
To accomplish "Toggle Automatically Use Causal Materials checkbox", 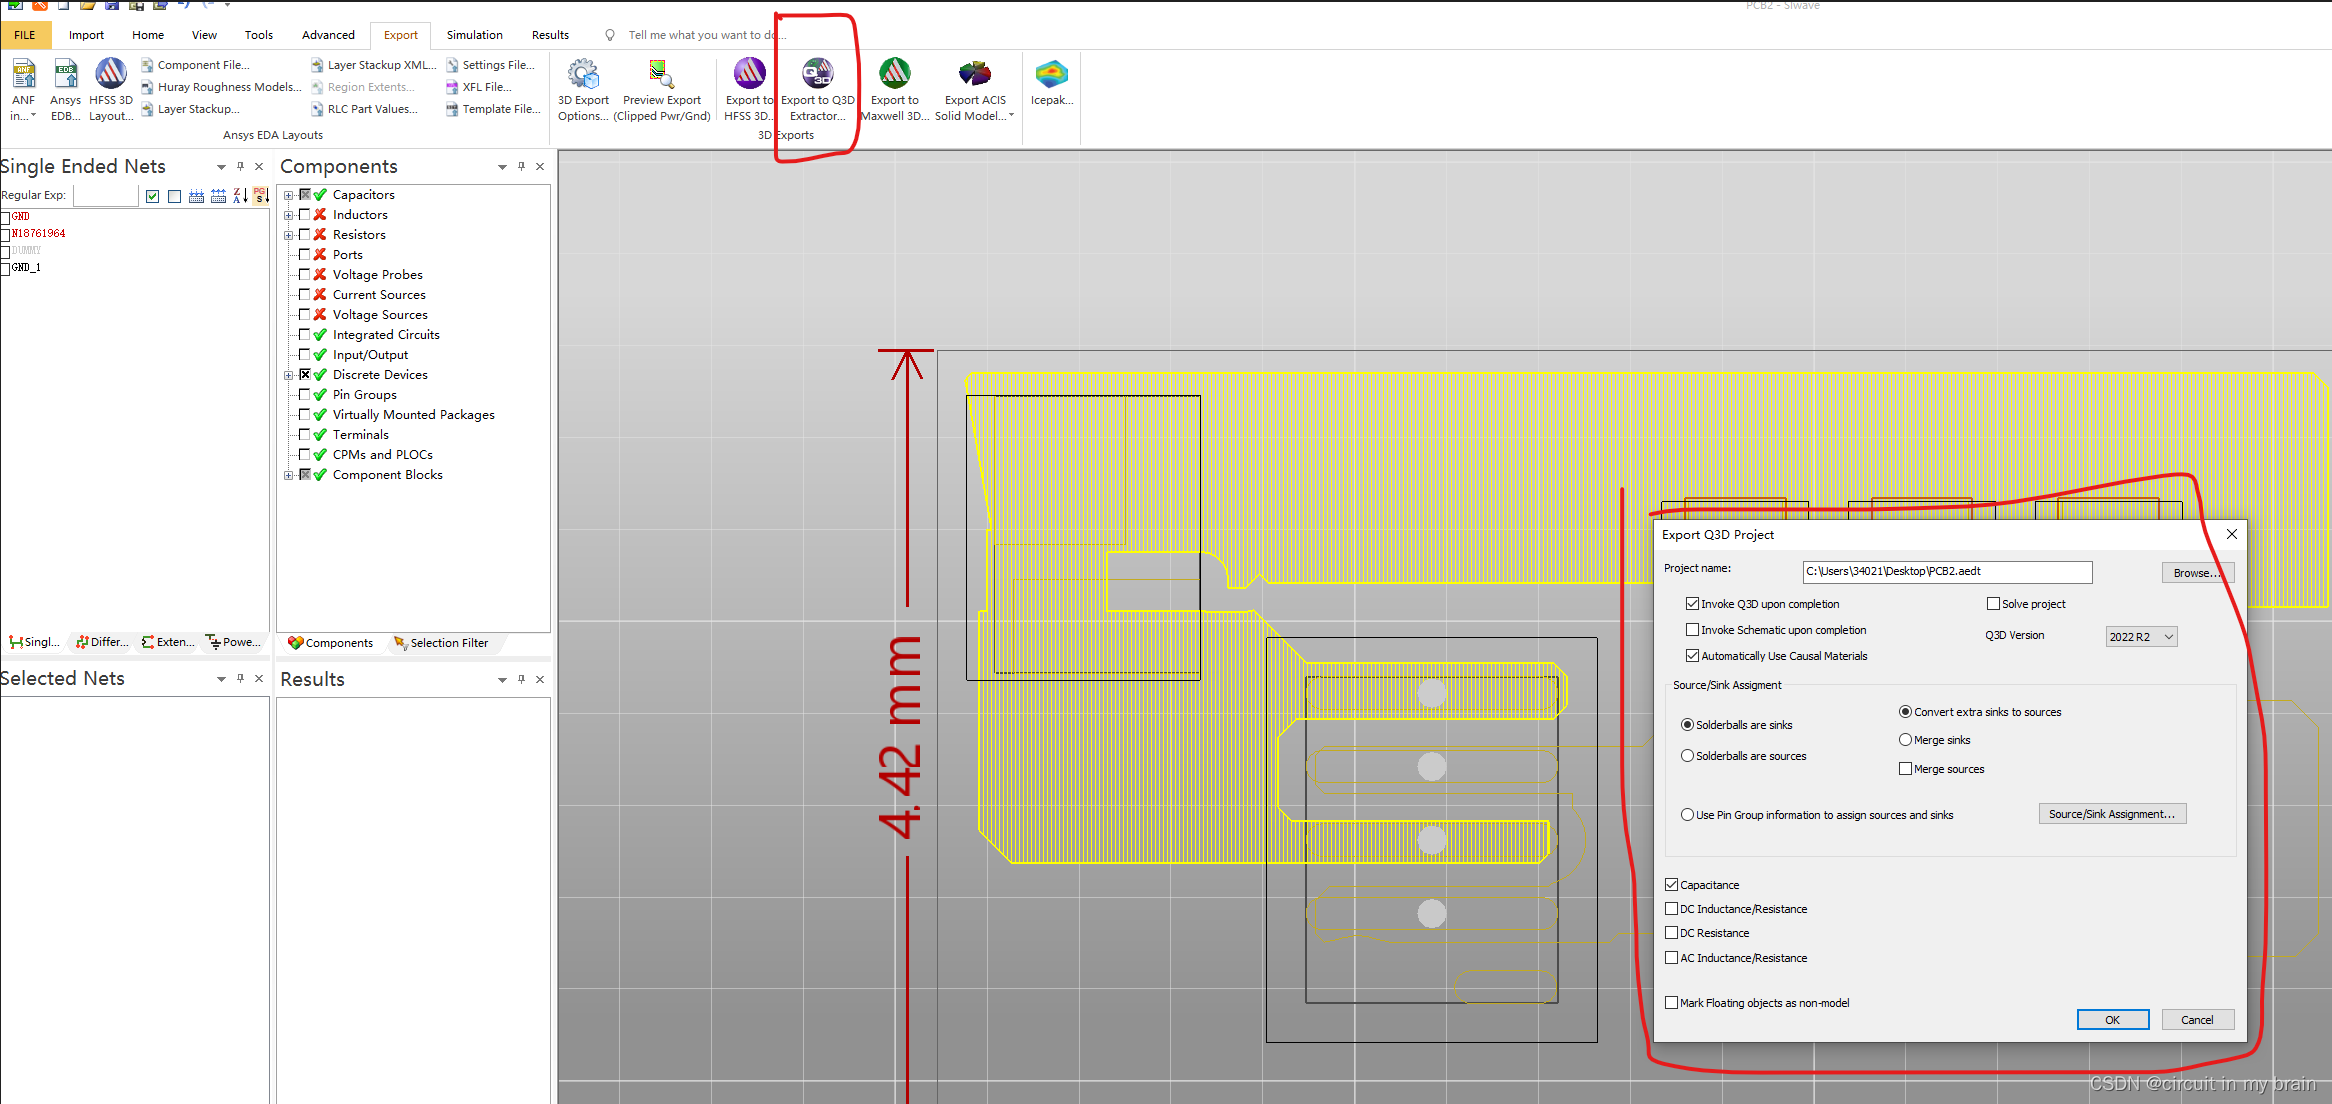I will coord(1692,656).
